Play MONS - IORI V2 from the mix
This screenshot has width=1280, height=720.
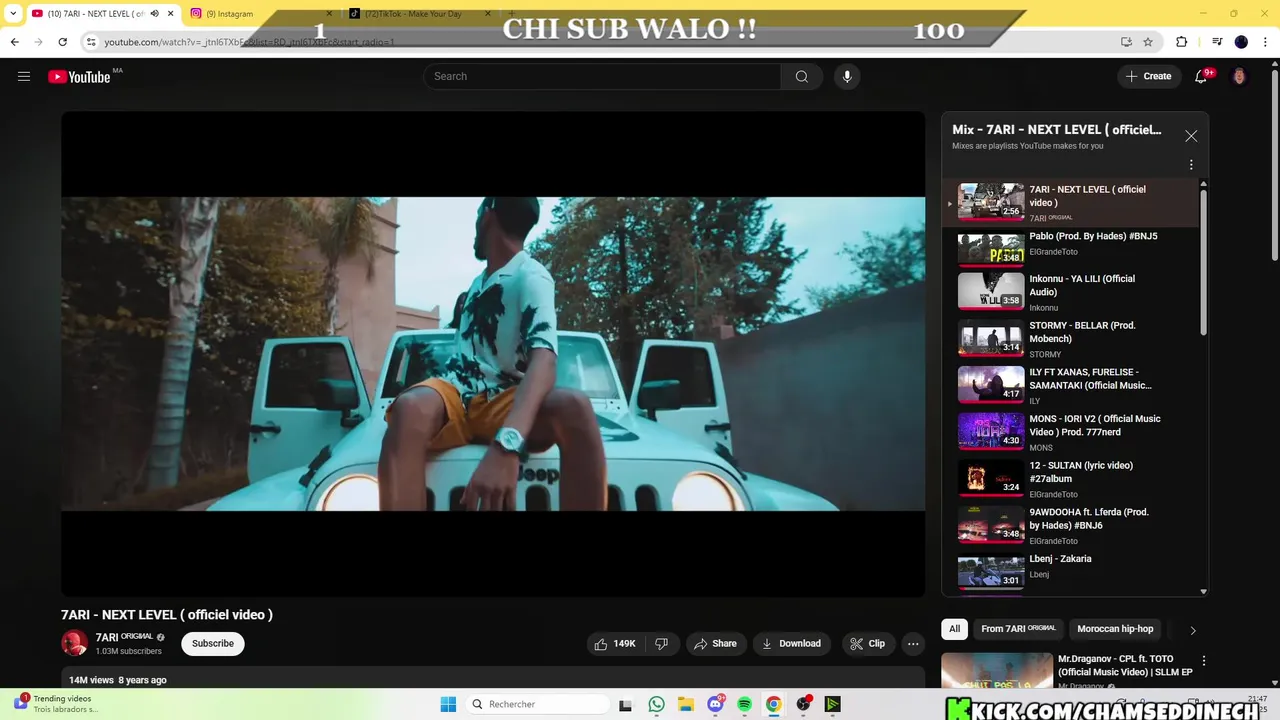point(1069,434)
